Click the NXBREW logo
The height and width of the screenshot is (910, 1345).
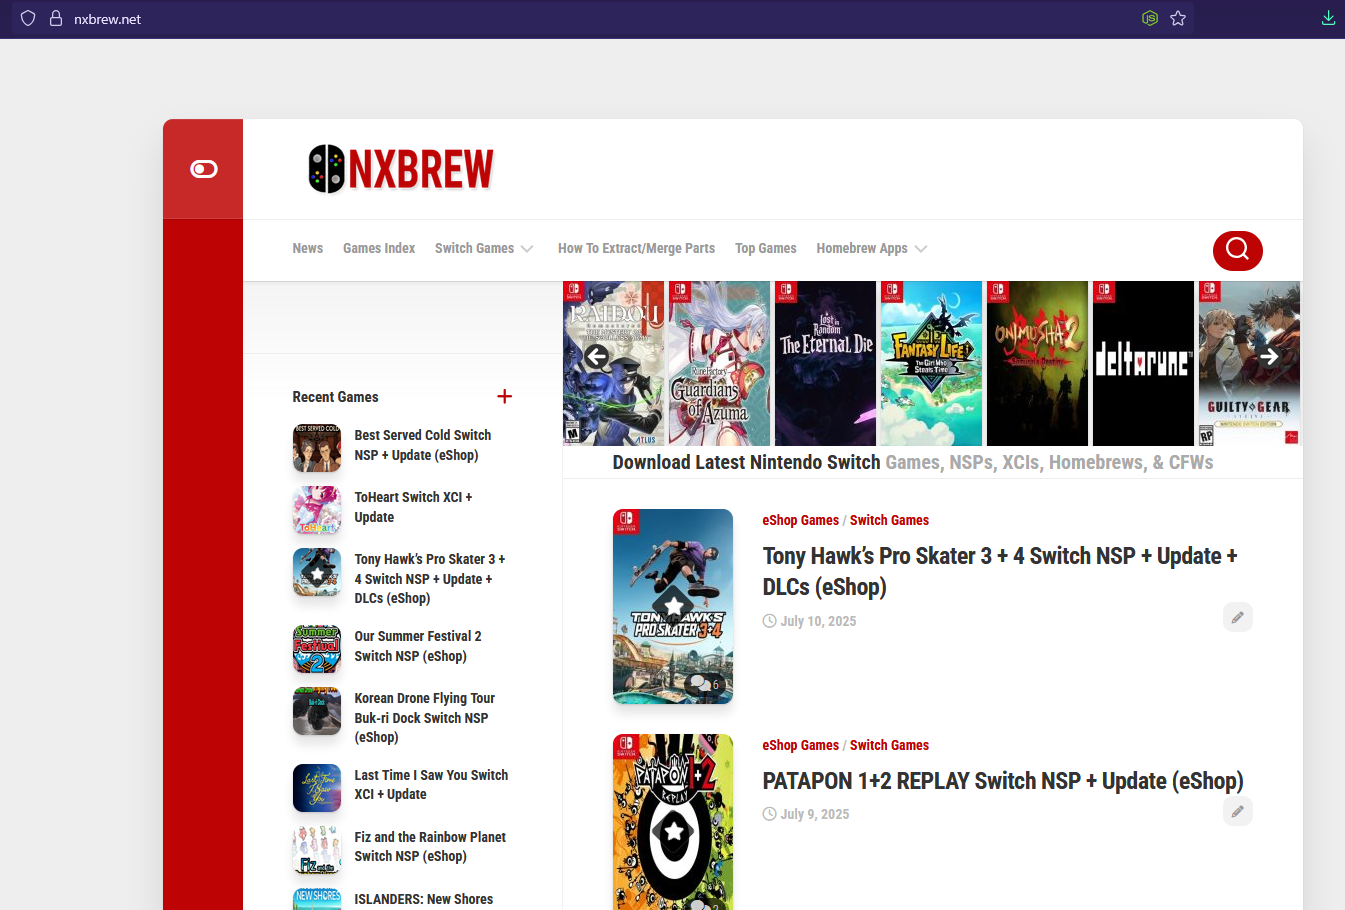[x=401, y=169]
